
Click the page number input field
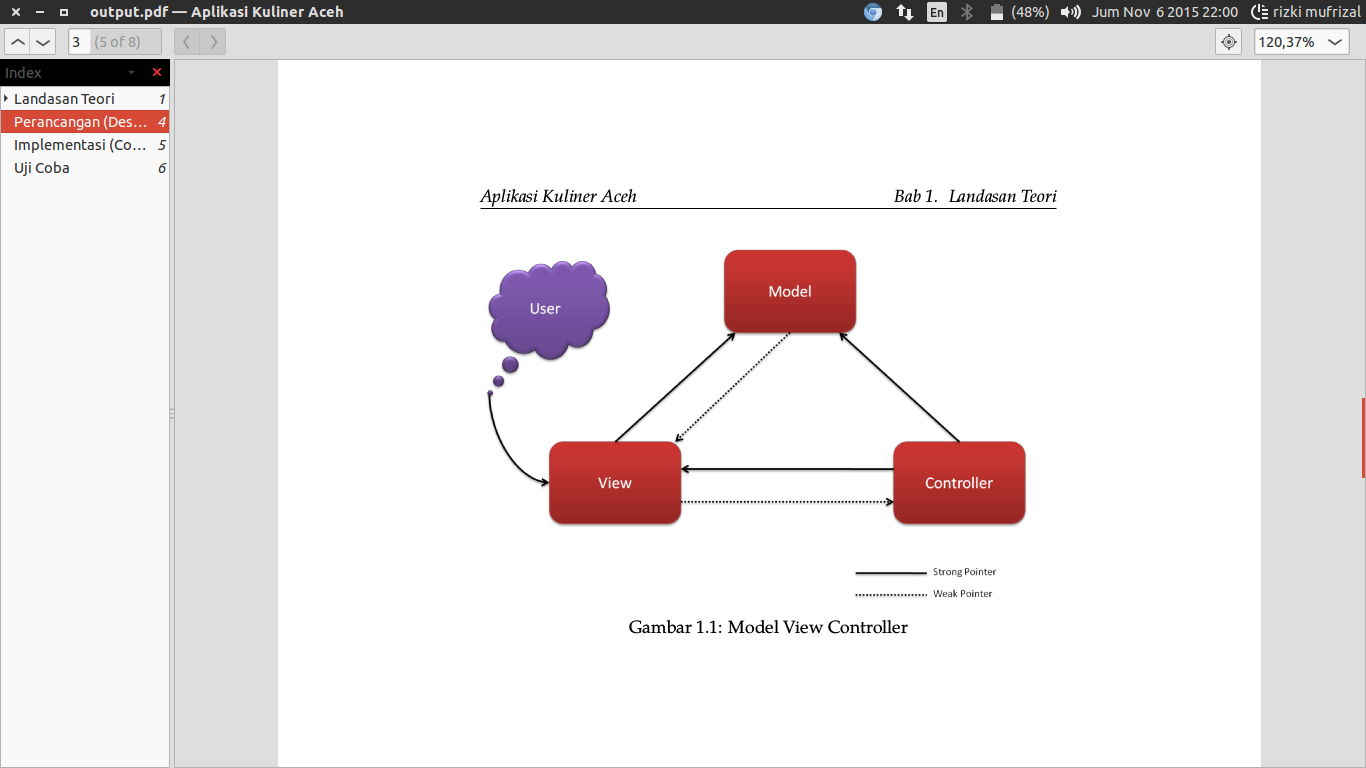[x=77, y=42]
